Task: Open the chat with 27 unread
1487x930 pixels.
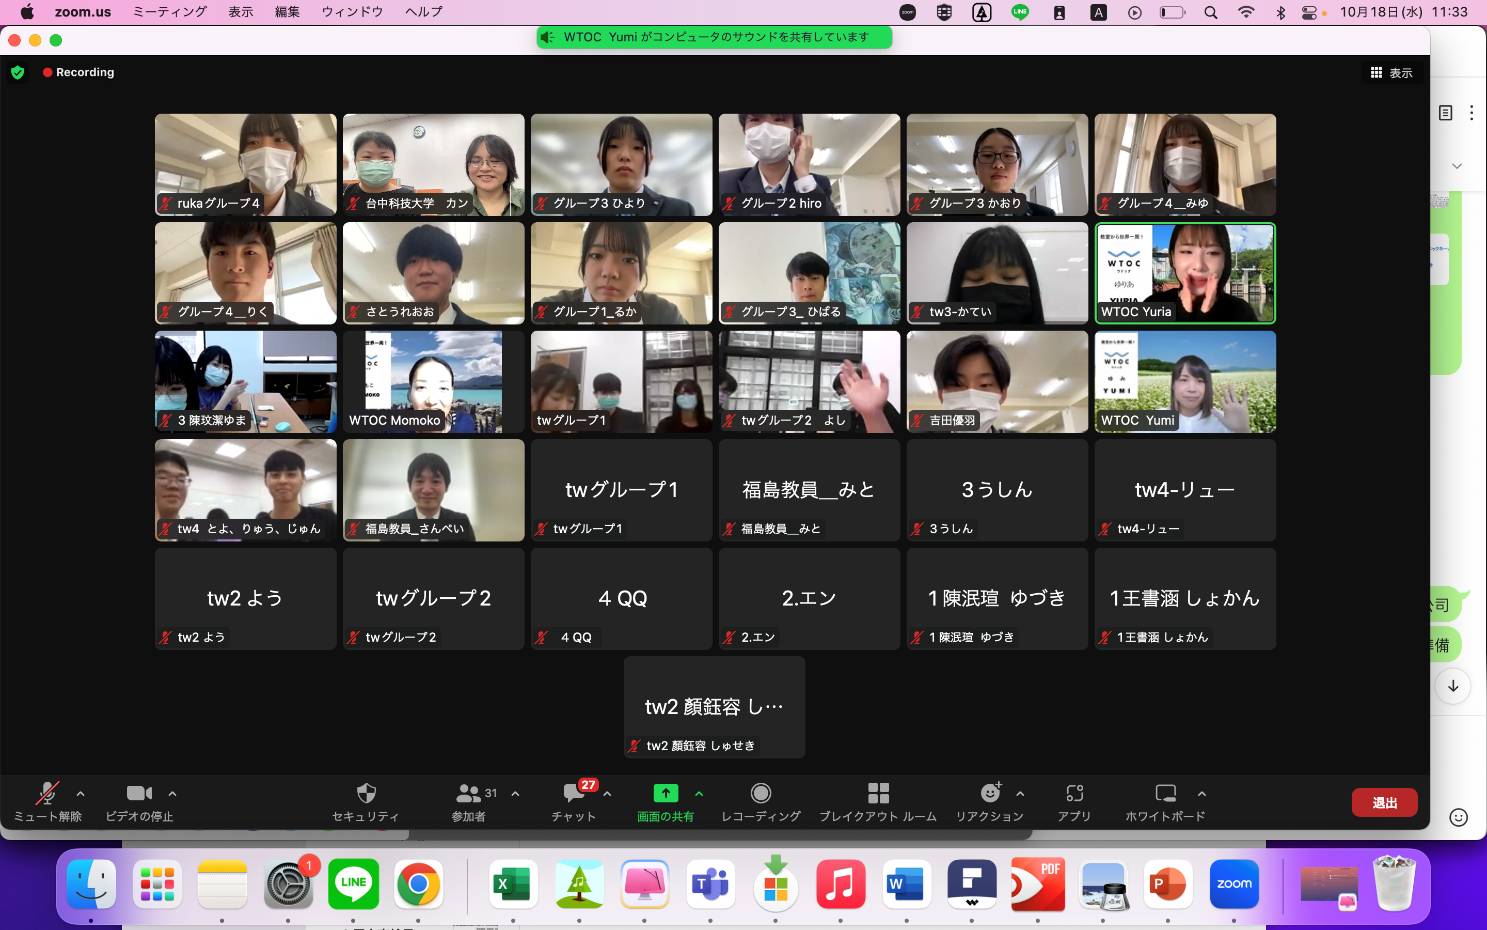Action: 575,793
